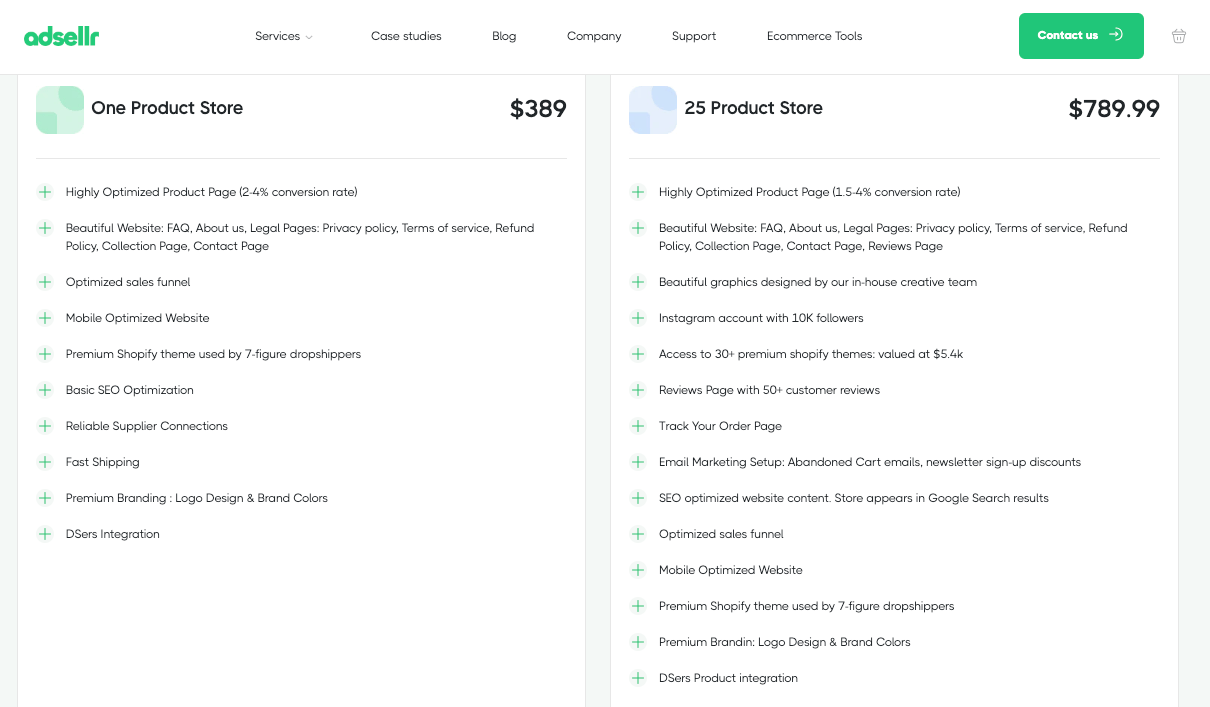
Task: Click plus icon beside DSers Integration
Action: coord(45,534)
